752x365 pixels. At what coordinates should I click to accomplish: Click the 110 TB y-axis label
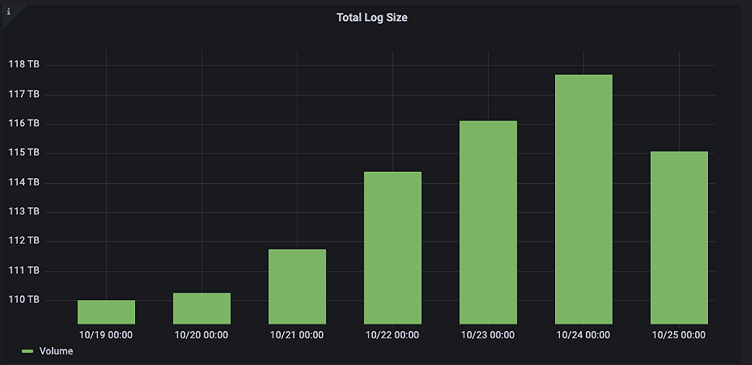[x=24, y=300]
